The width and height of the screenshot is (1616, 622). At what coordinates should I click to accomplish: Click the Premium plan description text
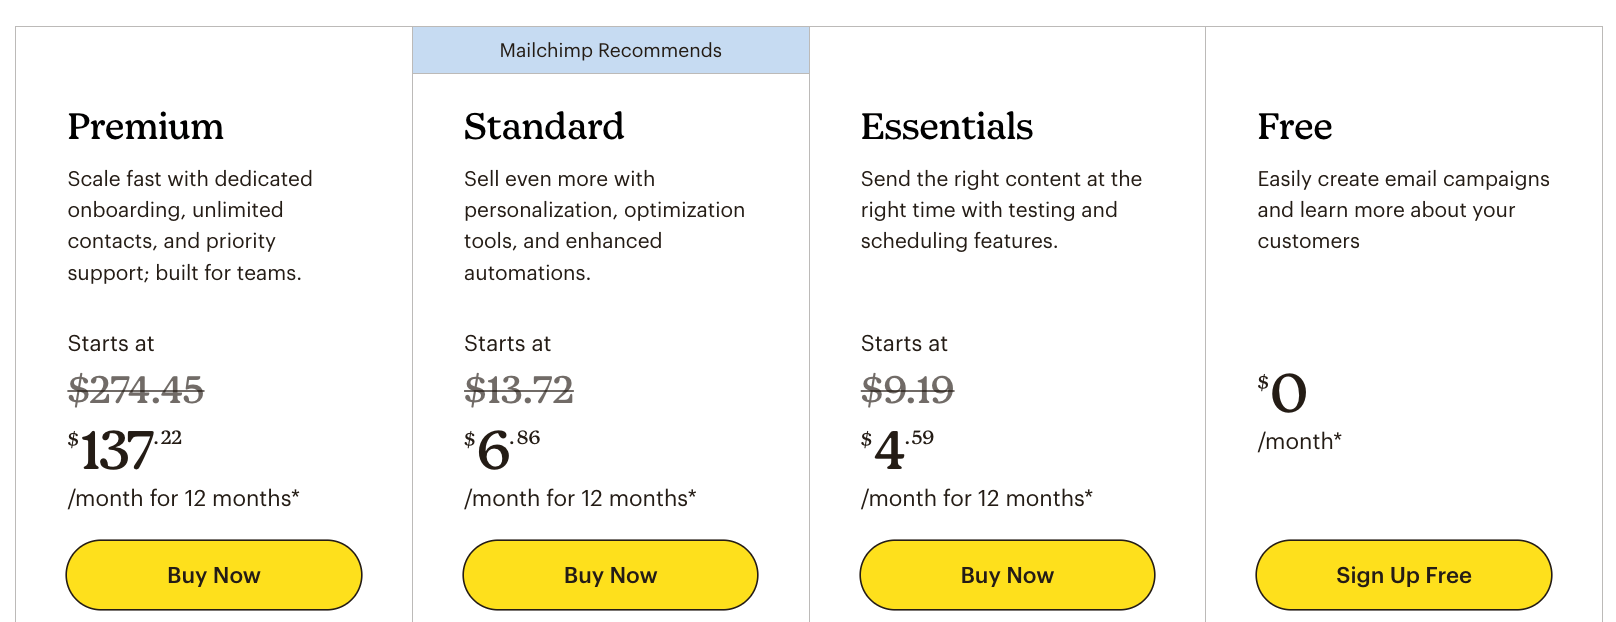[x=190, y=225]
